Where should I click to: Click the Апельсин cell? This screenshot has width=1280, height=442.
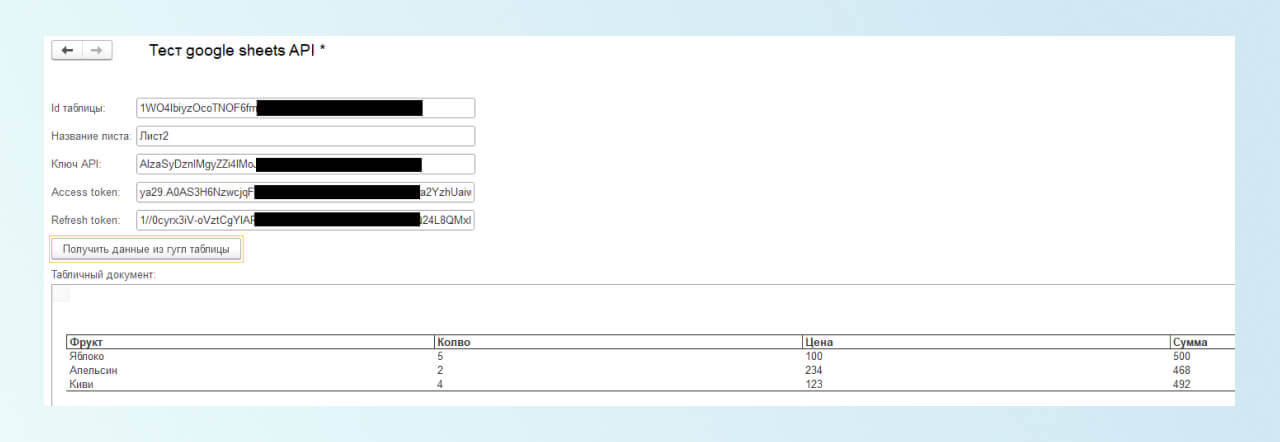click(250, 370)
